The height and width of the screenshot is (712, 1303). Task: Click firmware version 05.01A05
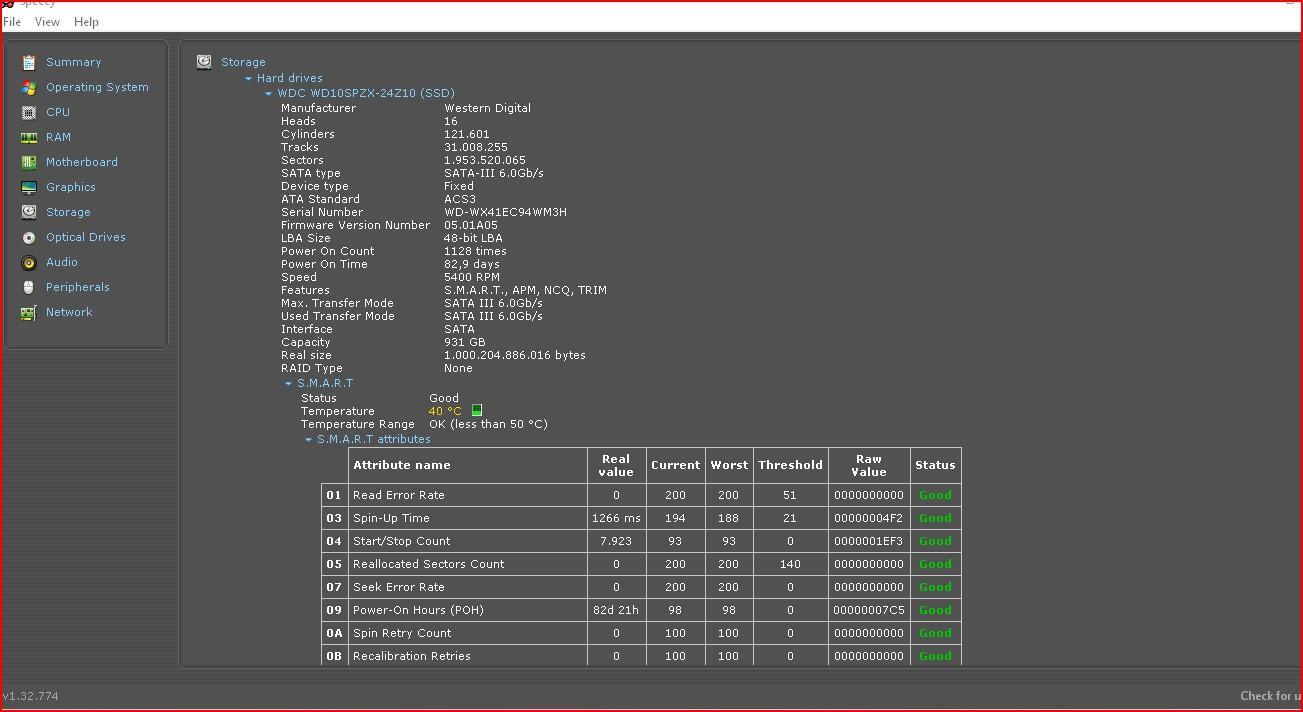pos(471,225)
